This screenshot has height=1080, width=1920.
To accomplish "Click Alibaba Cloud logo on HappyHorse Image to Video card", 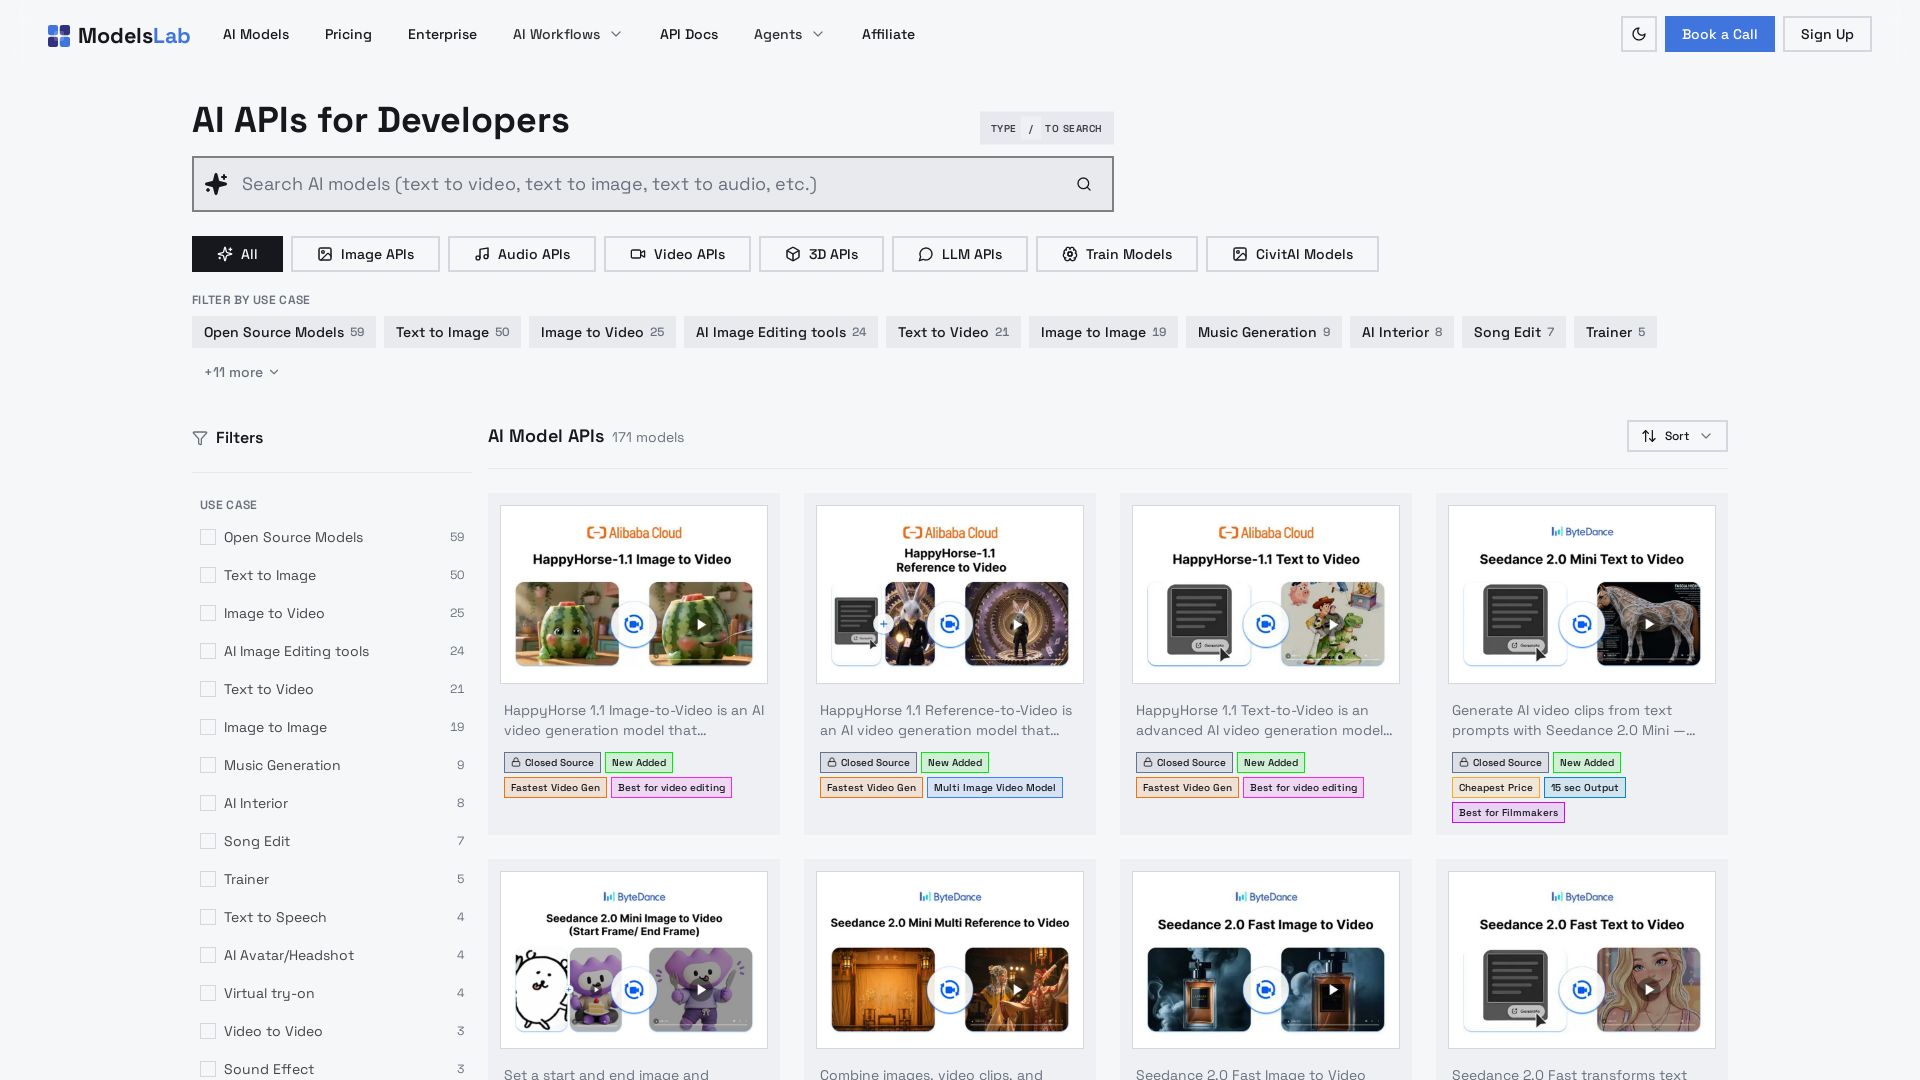I will (x=634, y=533).
